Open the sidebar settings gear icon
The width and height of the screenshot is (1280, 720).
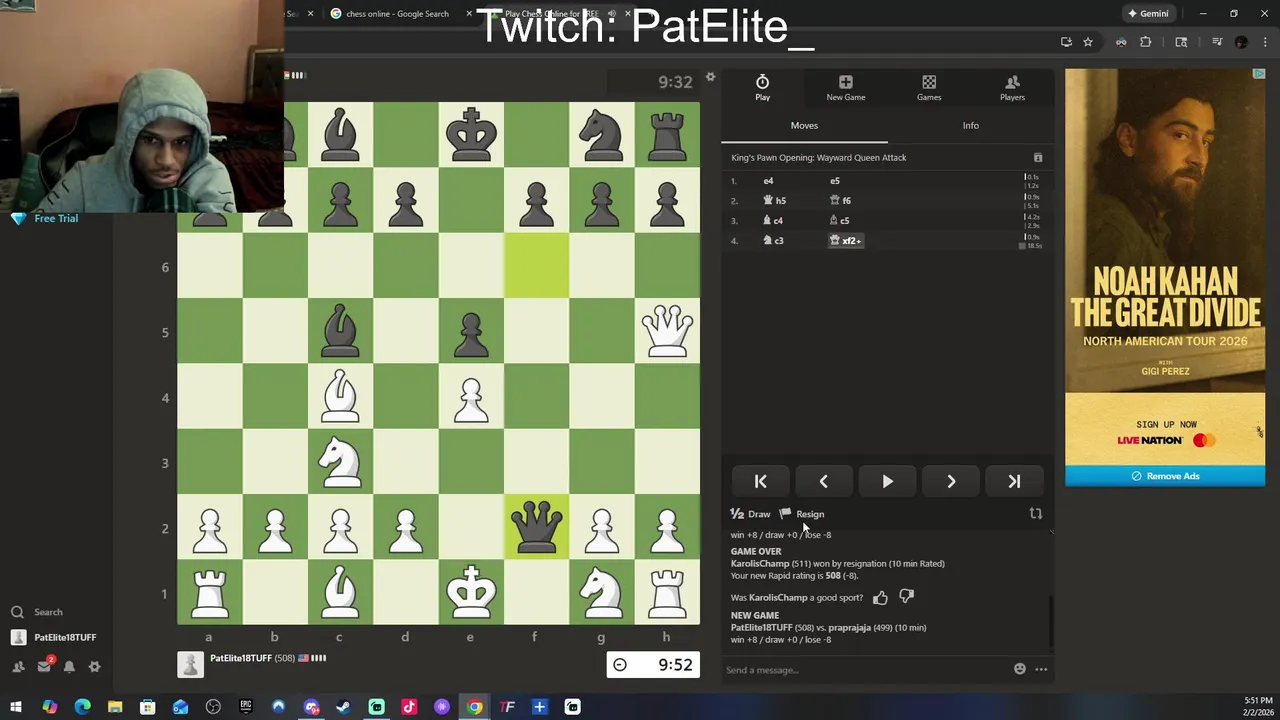click(94, 666)
